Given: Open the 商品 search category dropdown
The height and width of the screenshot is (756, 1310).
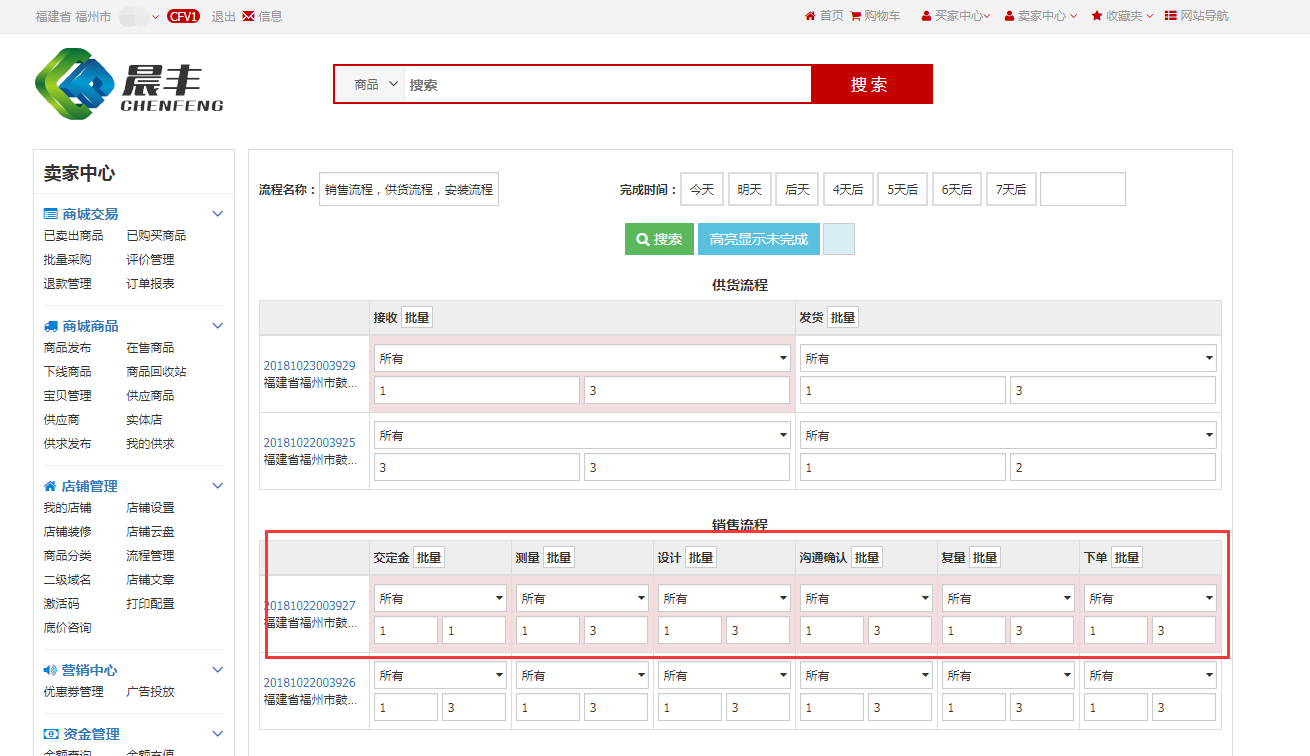Looking at the screenshot, I should point(376,85).
